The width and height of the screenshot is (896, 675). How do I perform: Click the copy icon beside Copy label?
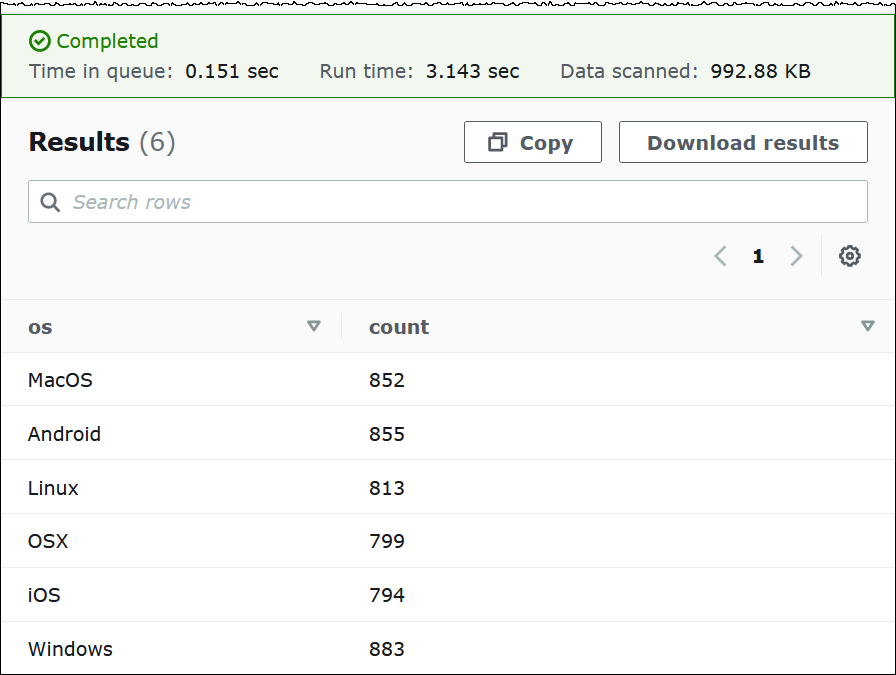tap(497, 142)
